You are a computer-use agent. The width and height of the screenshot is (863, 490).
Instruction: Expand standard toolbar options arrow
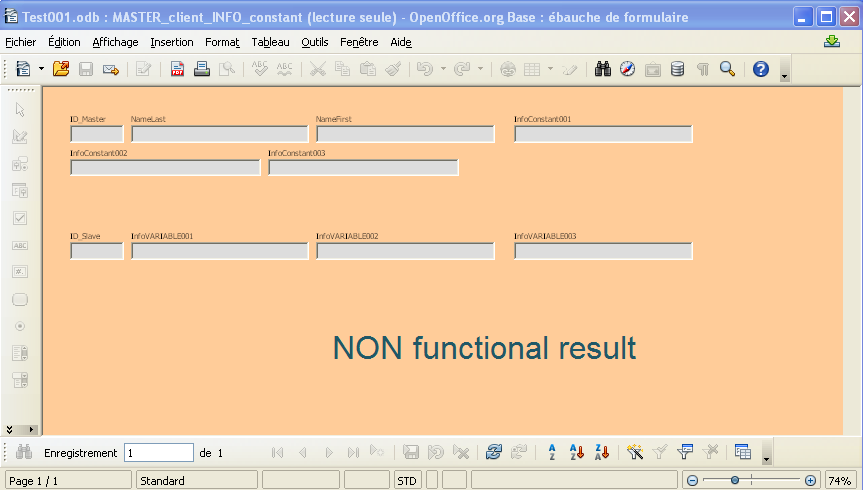[784, 73]
